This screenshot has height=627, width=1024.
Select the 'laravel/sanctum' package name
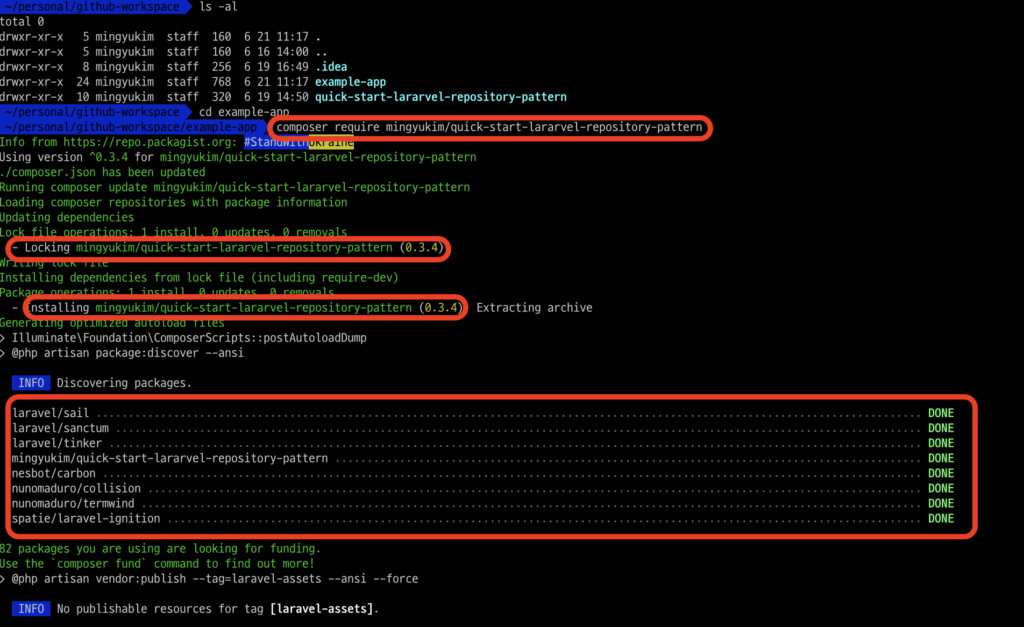(60, 428)
